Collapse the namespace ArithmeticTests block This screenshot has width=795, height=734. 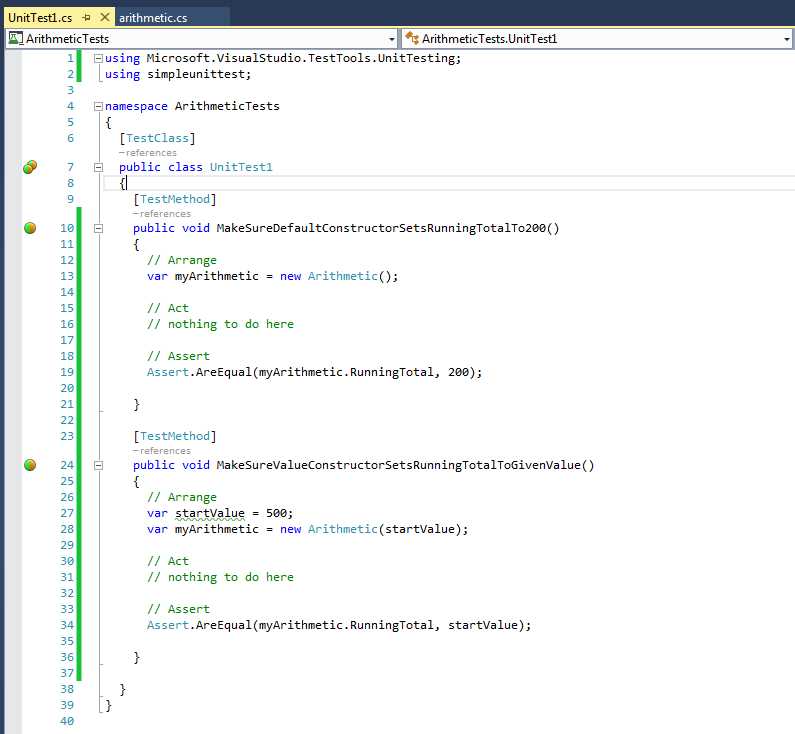tap(98, 106)
